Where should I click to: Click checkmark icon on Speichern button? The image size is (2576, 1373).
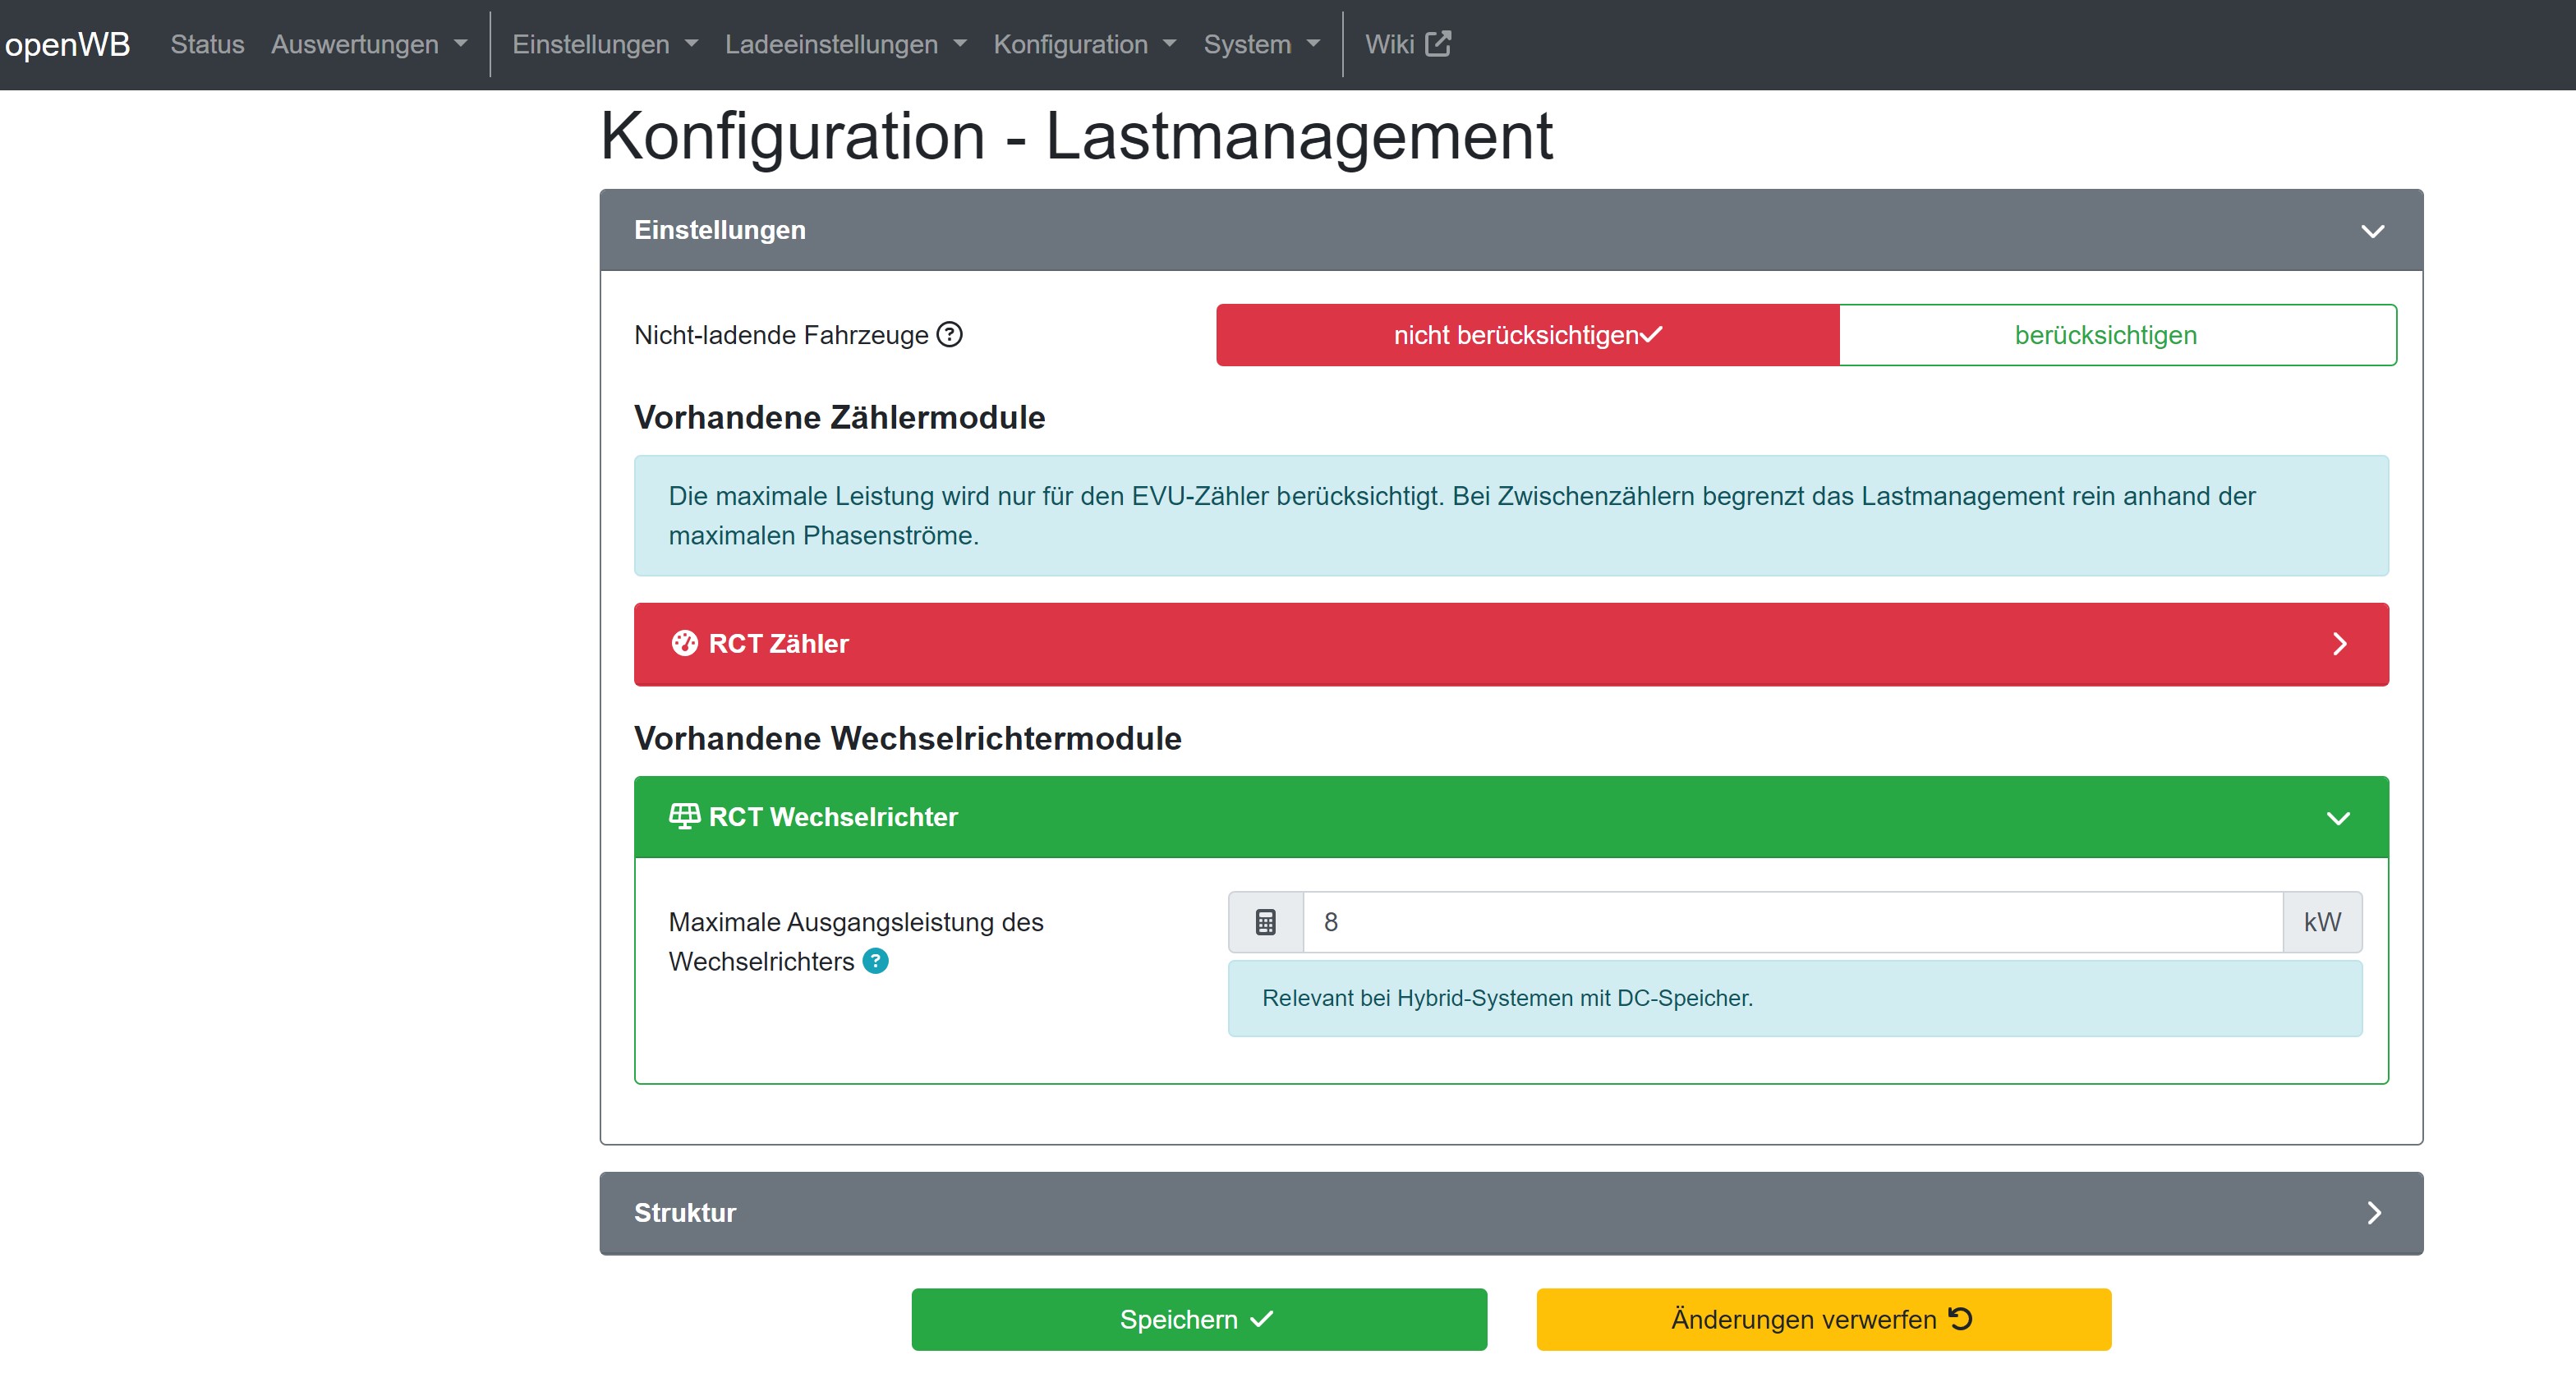[x=1262, y=1318]
